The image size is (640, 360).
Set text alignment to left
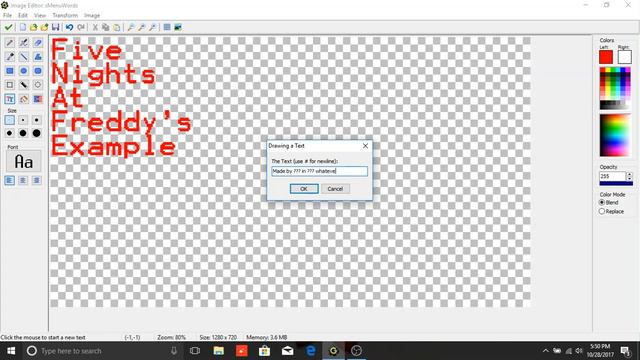pyautogui.click(x=10, y=180)
